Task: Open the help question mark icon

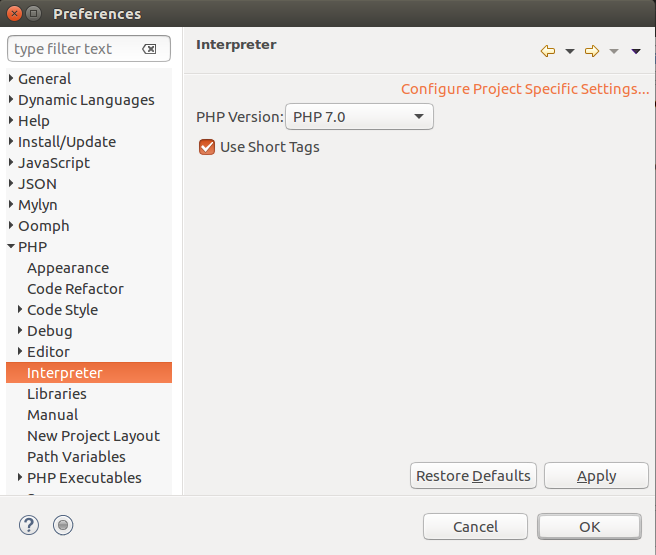Action: tap(29, 525)
